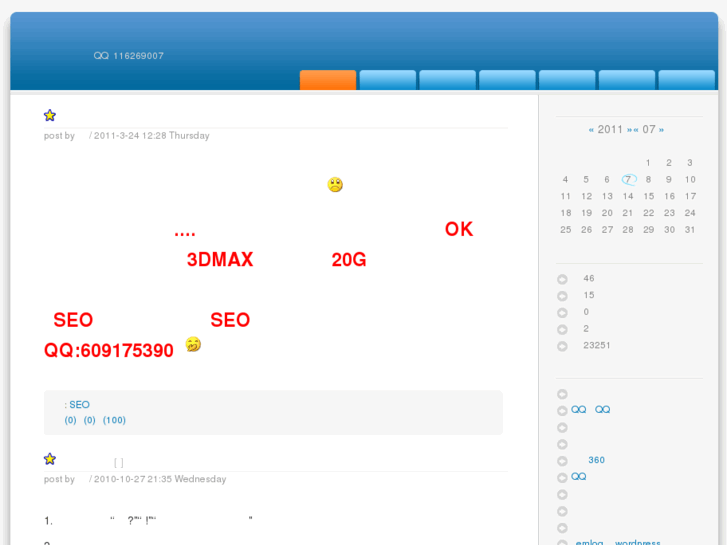Image resolution: width=727 pixels, height=545 pixels.
Task: Click the laughing emoji after QQ:609175390
Action: [x=193, y=344]
